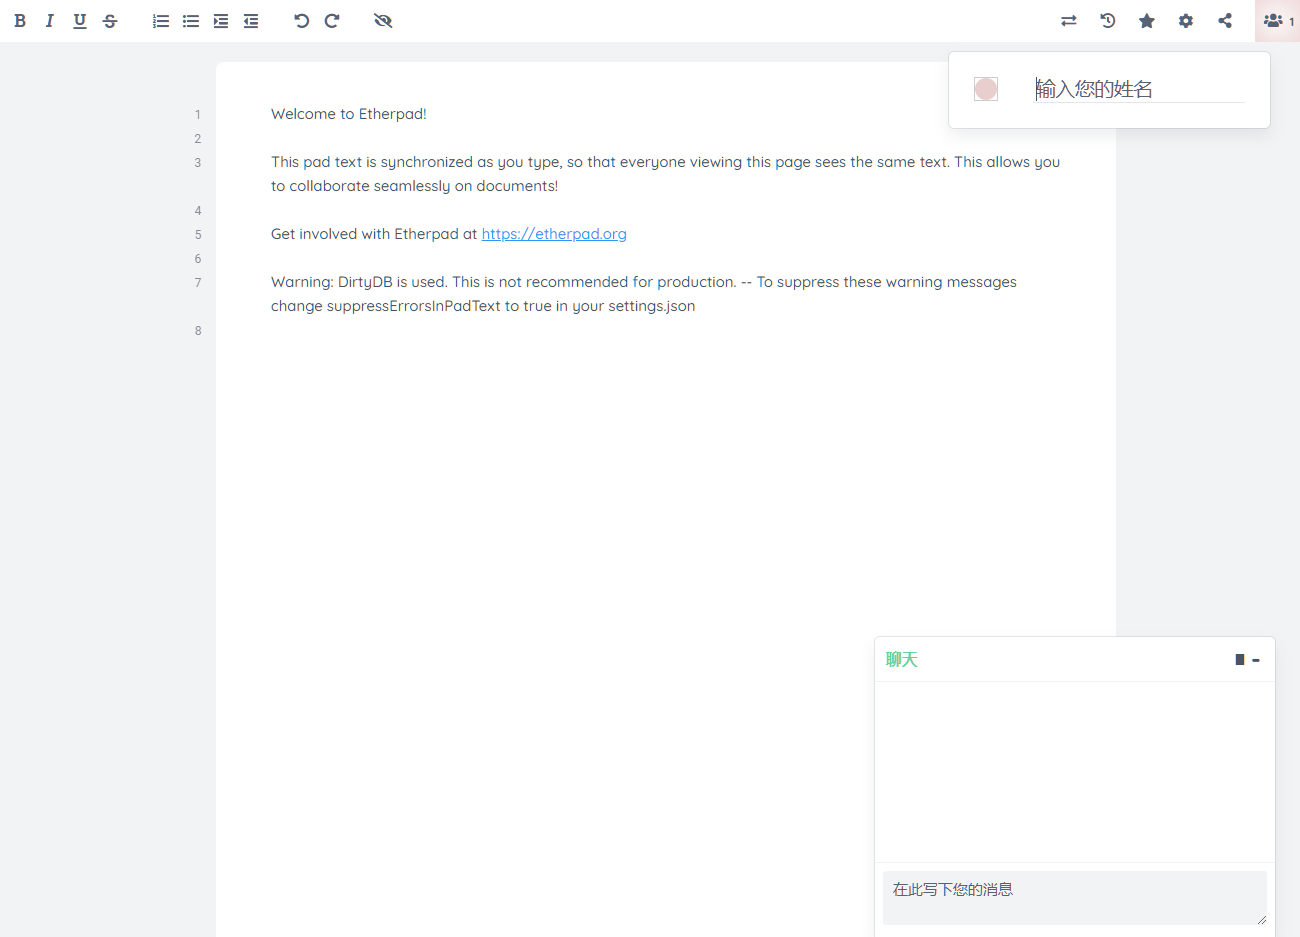
Task: Click line number 5
Action: coord(198,235)
